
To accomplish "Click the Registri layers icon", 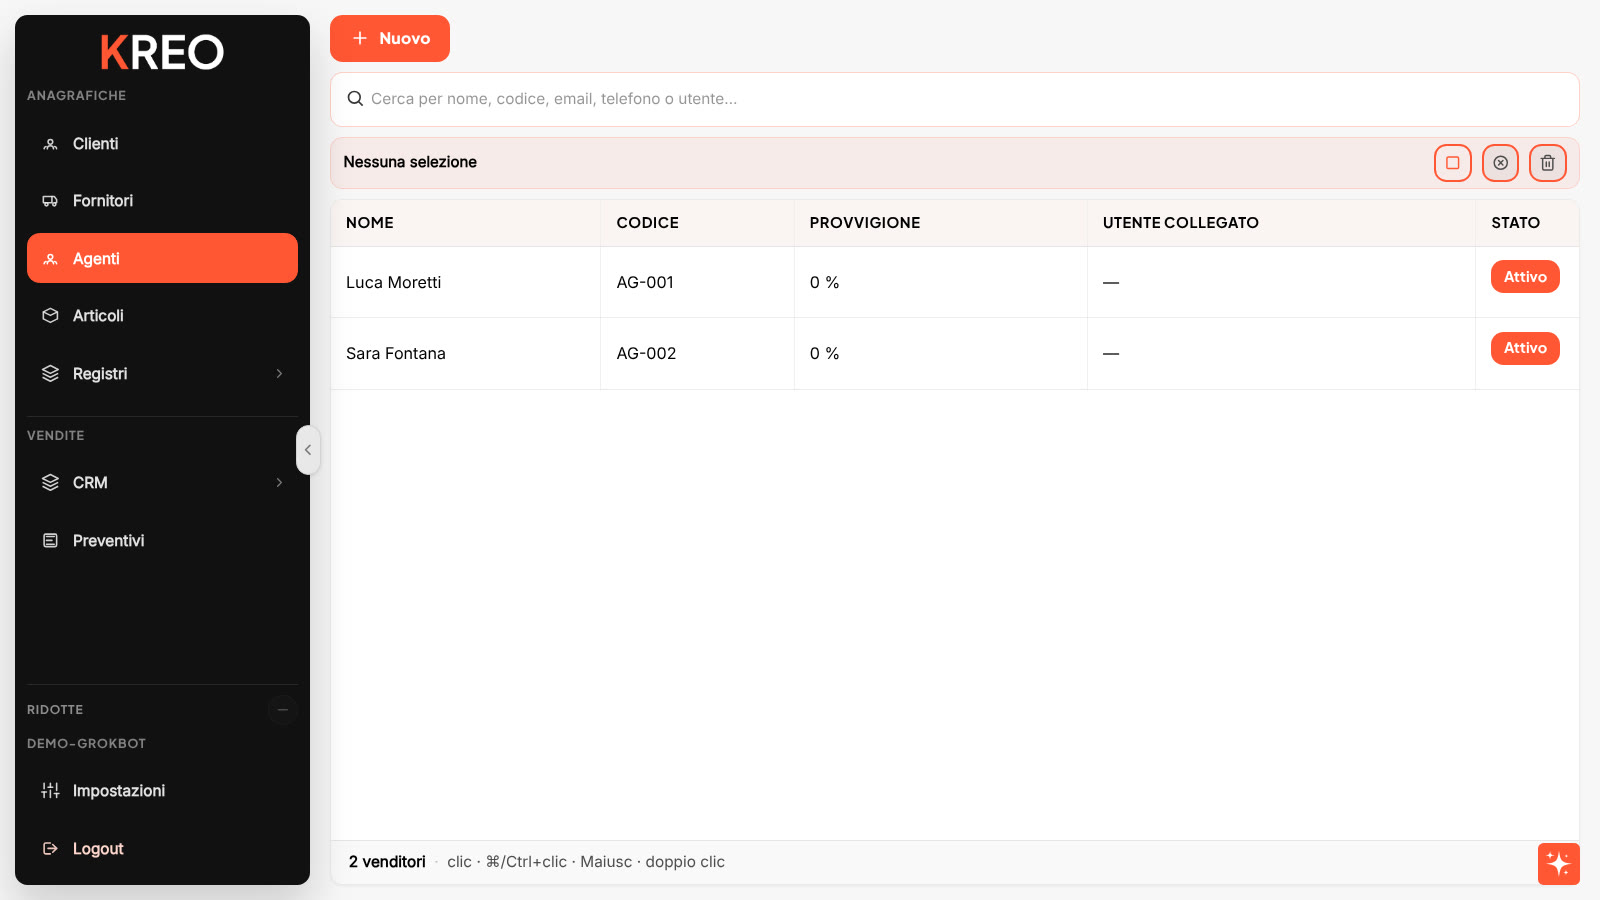I will 50,374.
